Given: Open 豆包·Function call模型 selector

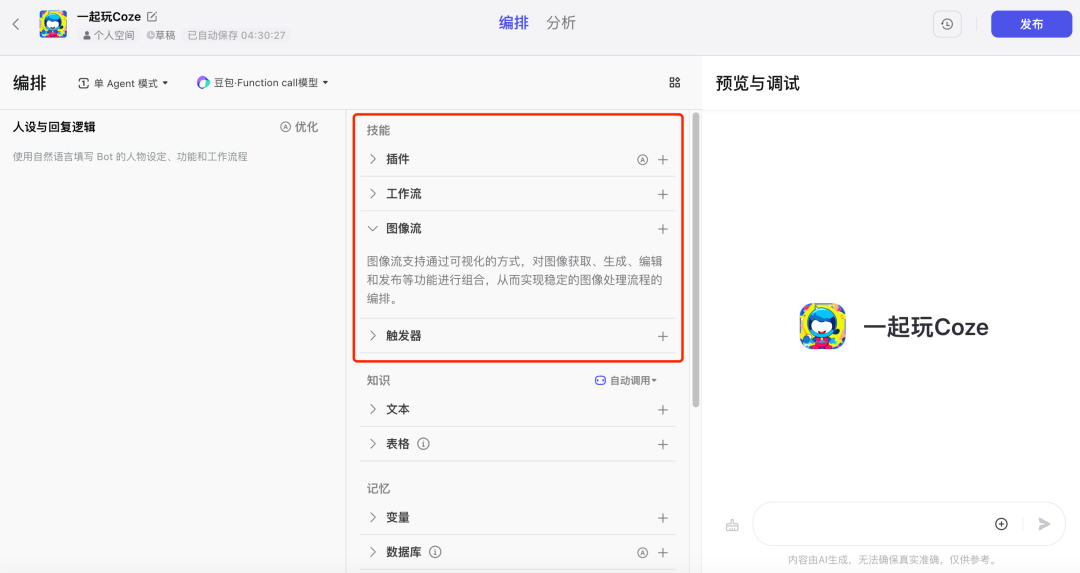Looking at the screenshot, I should (262, 83).
